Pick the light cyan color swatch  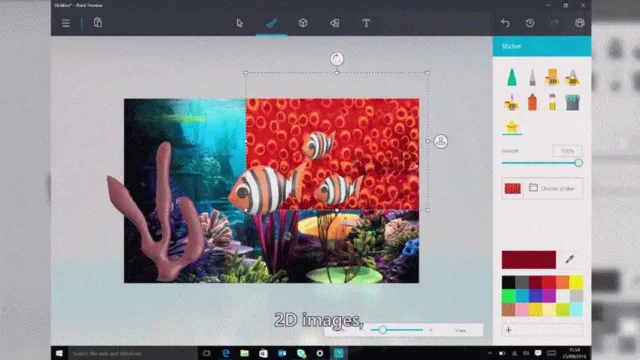[x=576, y=309]
